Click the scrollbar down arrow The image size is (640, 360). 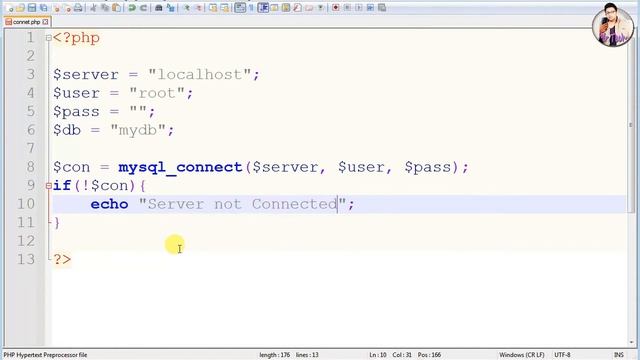631,342
